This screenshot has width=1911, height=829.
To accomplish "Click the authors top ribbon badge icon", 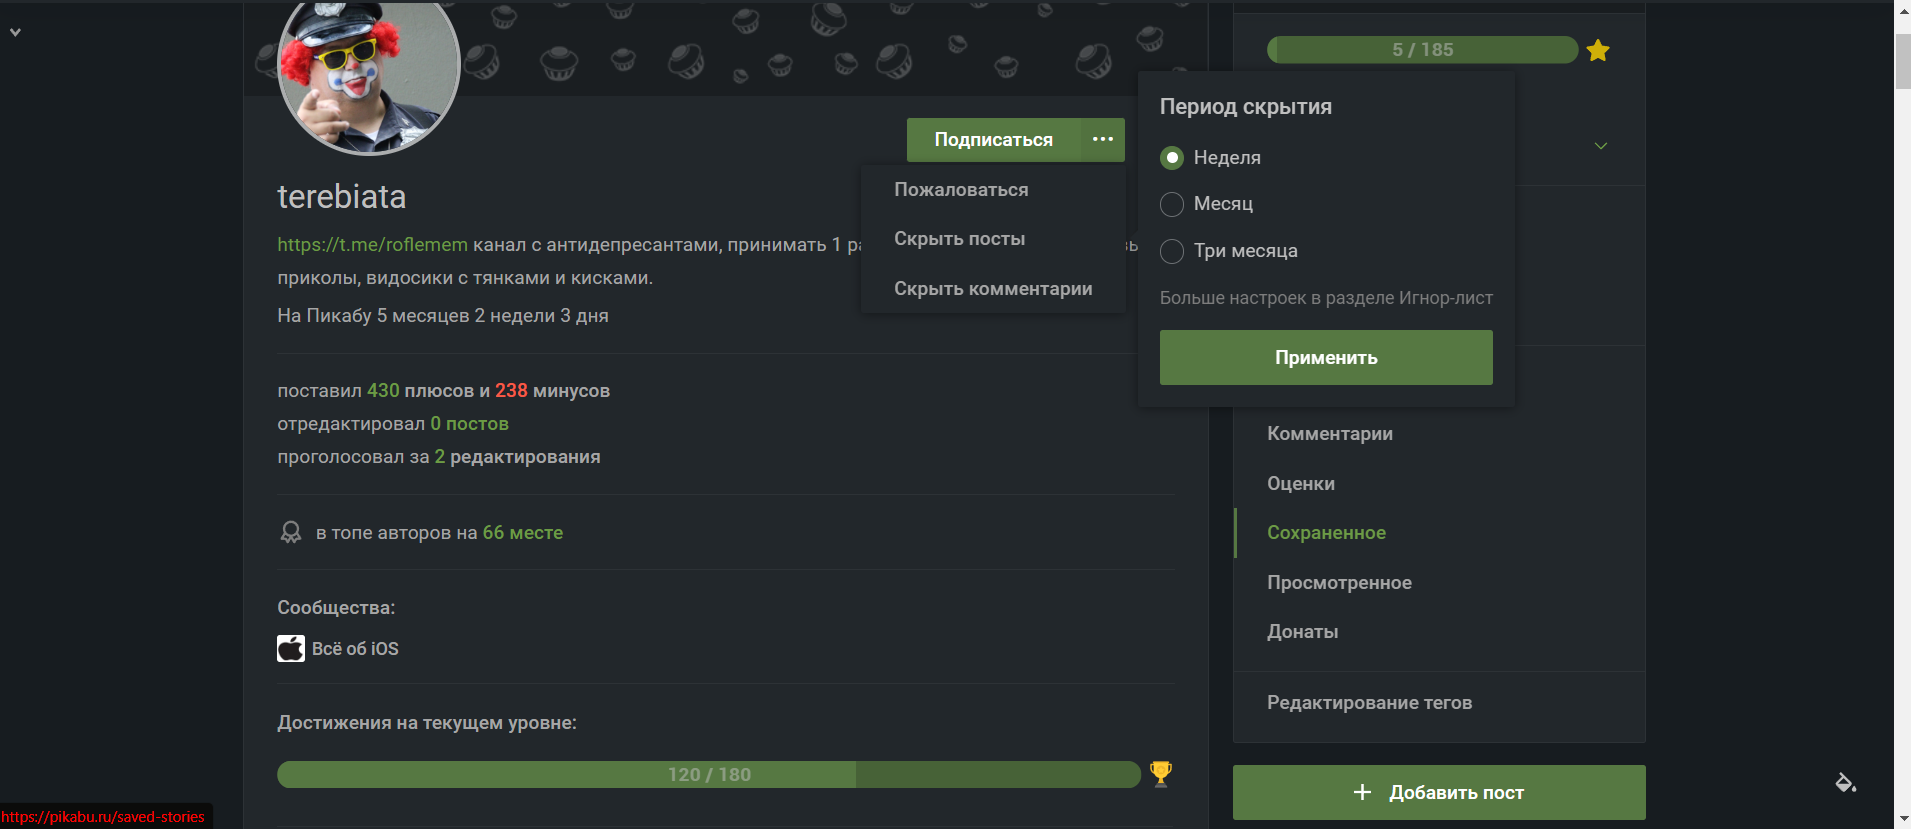I will [291, 532].
